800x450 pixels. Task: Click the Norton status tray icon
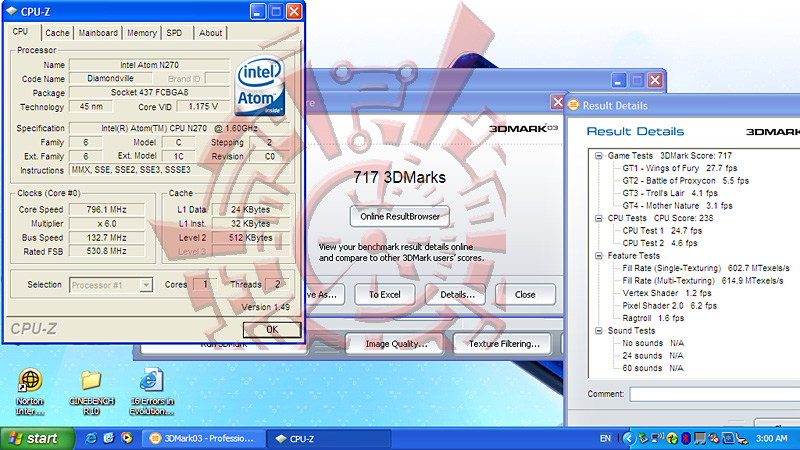point(672,439)
